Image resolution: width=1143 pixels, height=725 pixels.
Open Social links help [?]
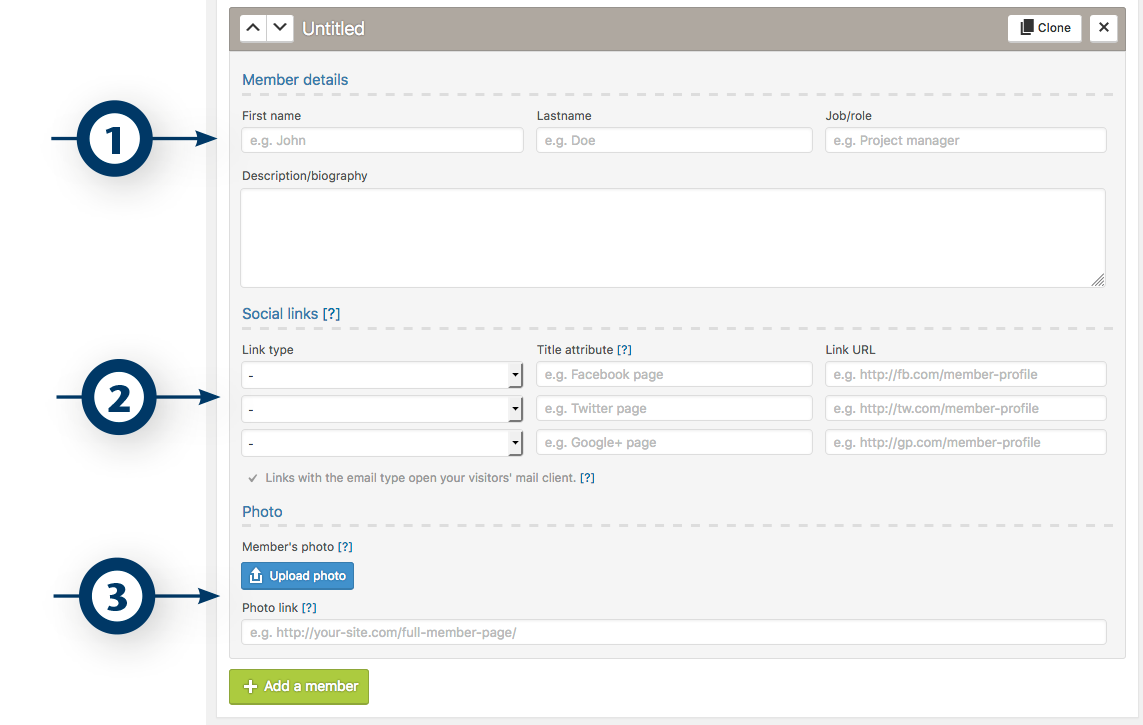[331, 314]
